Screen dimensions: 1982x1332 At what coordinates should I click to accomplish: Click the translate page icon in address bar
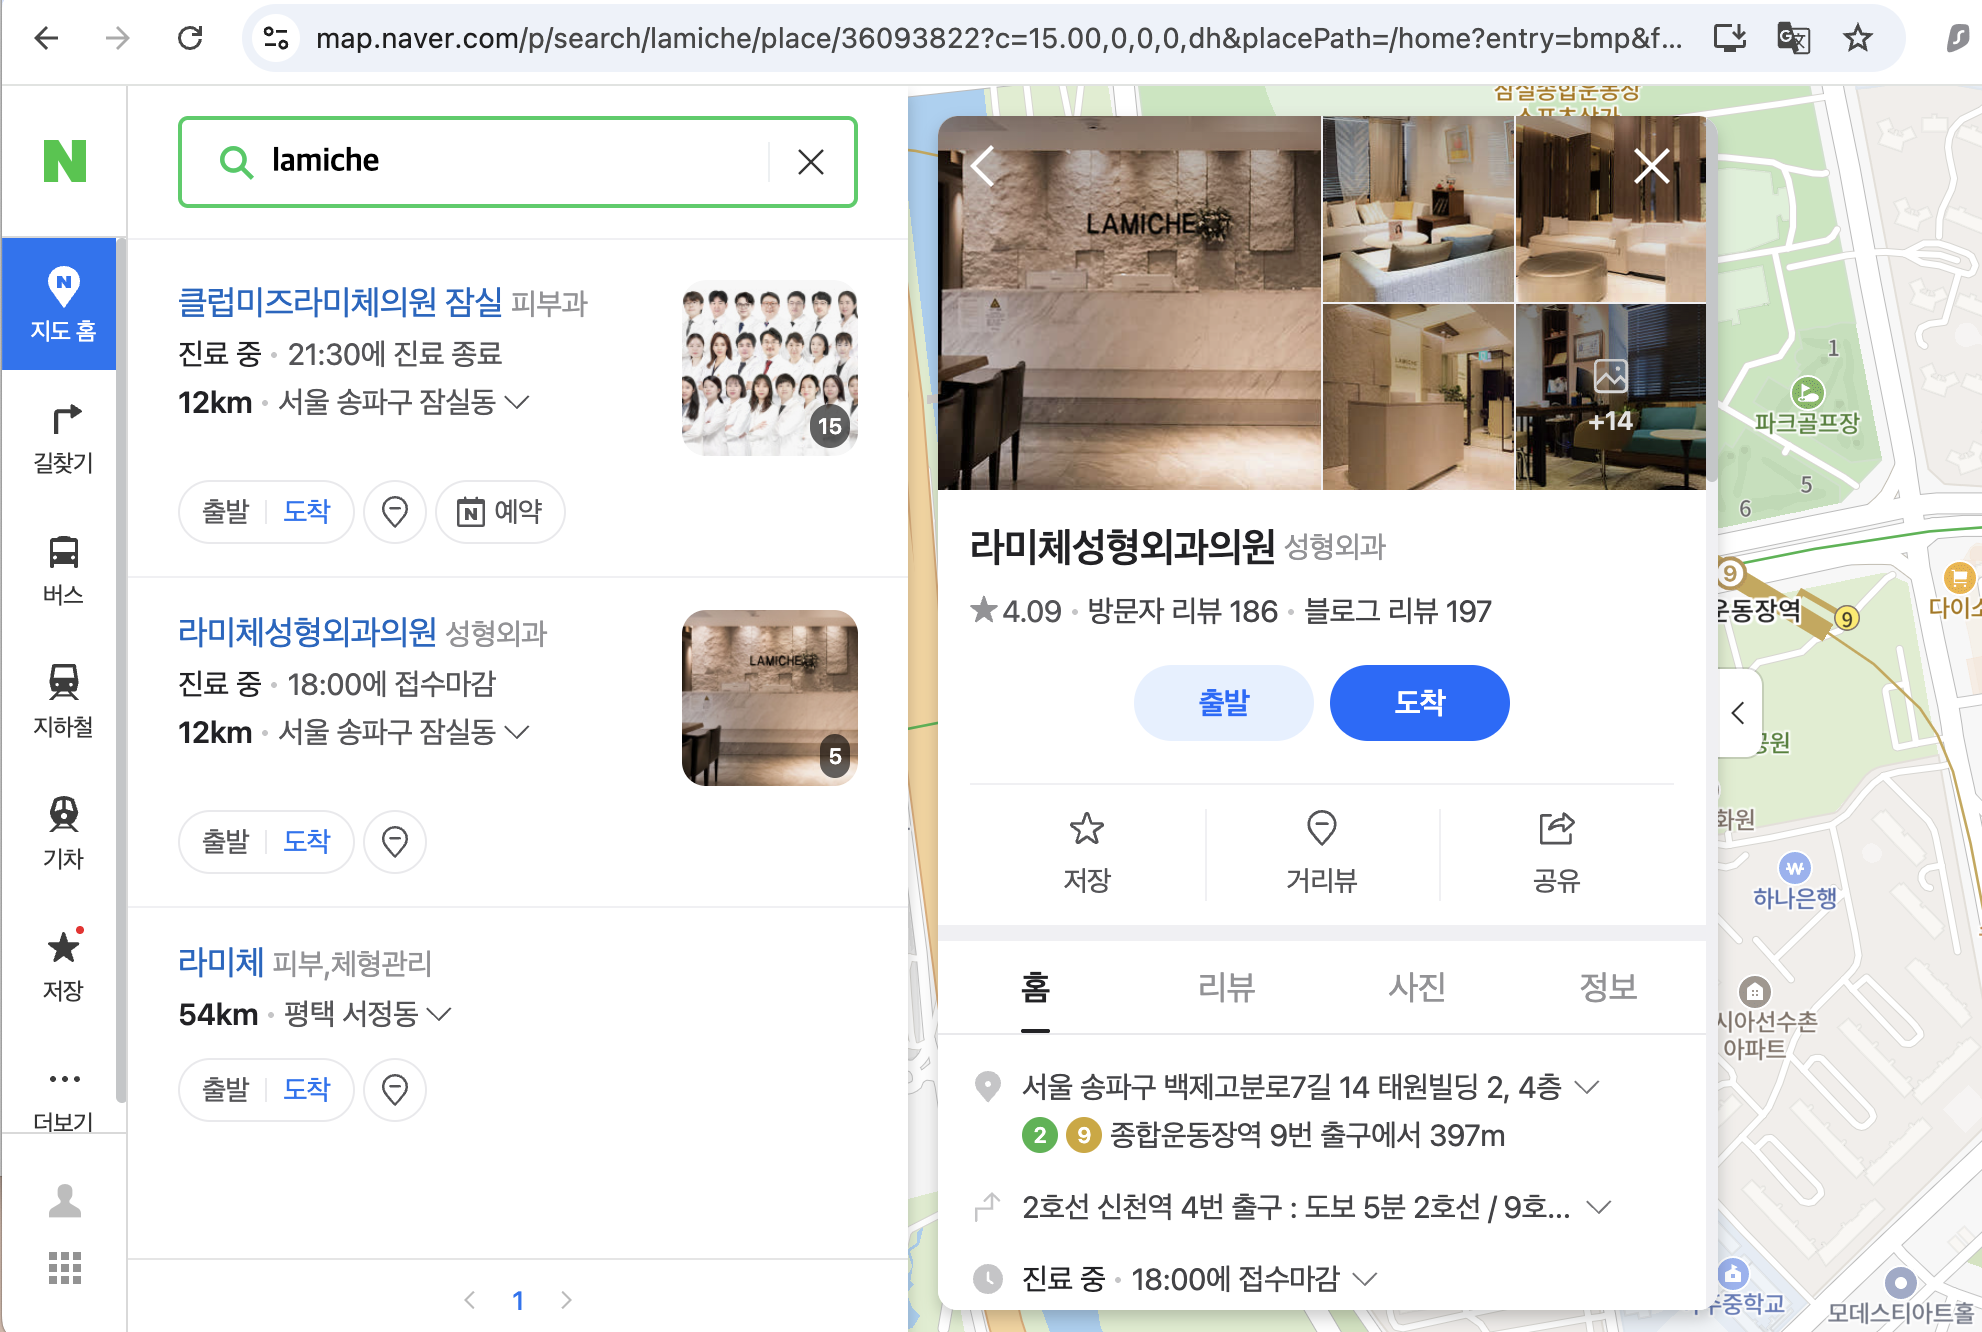(1793, 39)
